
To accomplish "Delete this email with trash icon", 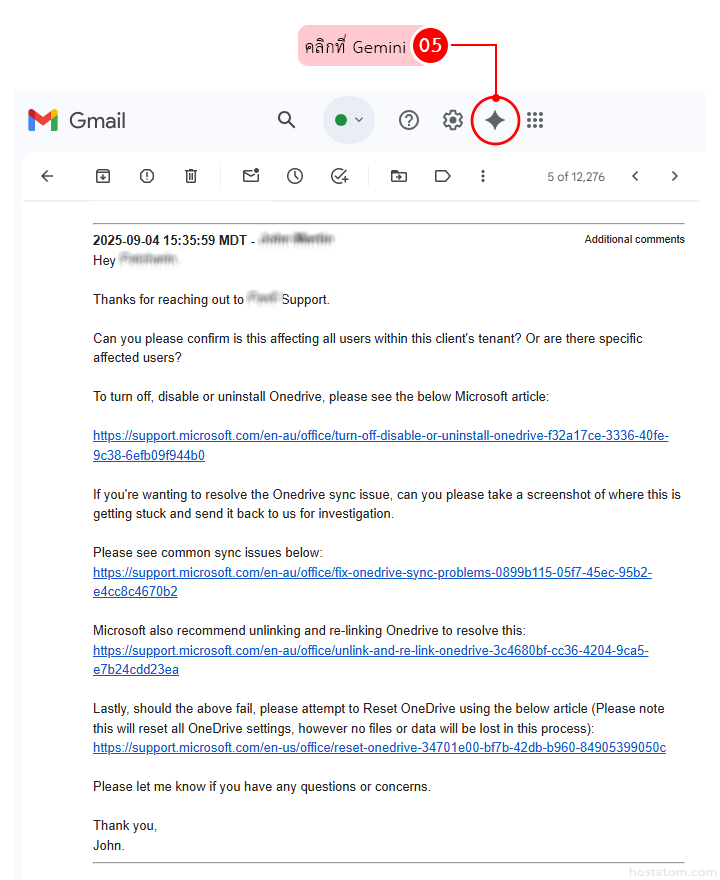I will coord(191,176).
